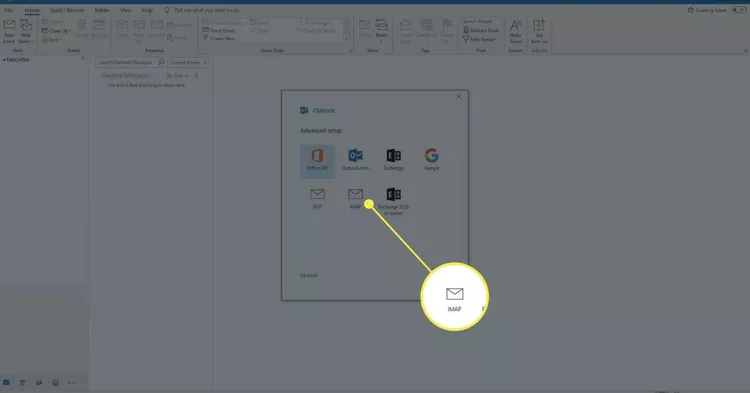Image resolution: width=750 pixels, height=393 pixels.
Task: Open the Rules dropdown
Action: (381, 31)
